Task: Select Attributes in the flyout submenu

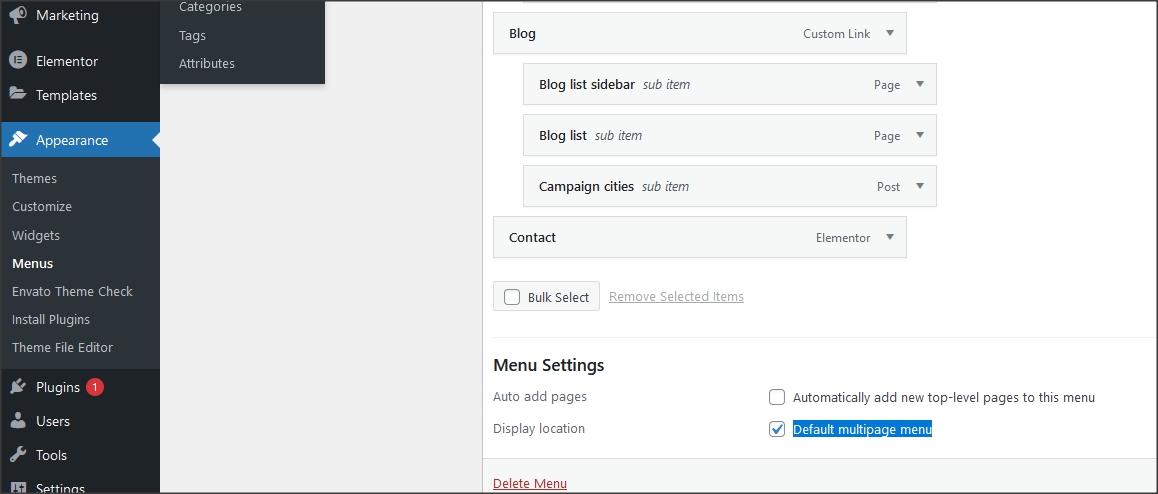Action: click(x=207, y=63)
